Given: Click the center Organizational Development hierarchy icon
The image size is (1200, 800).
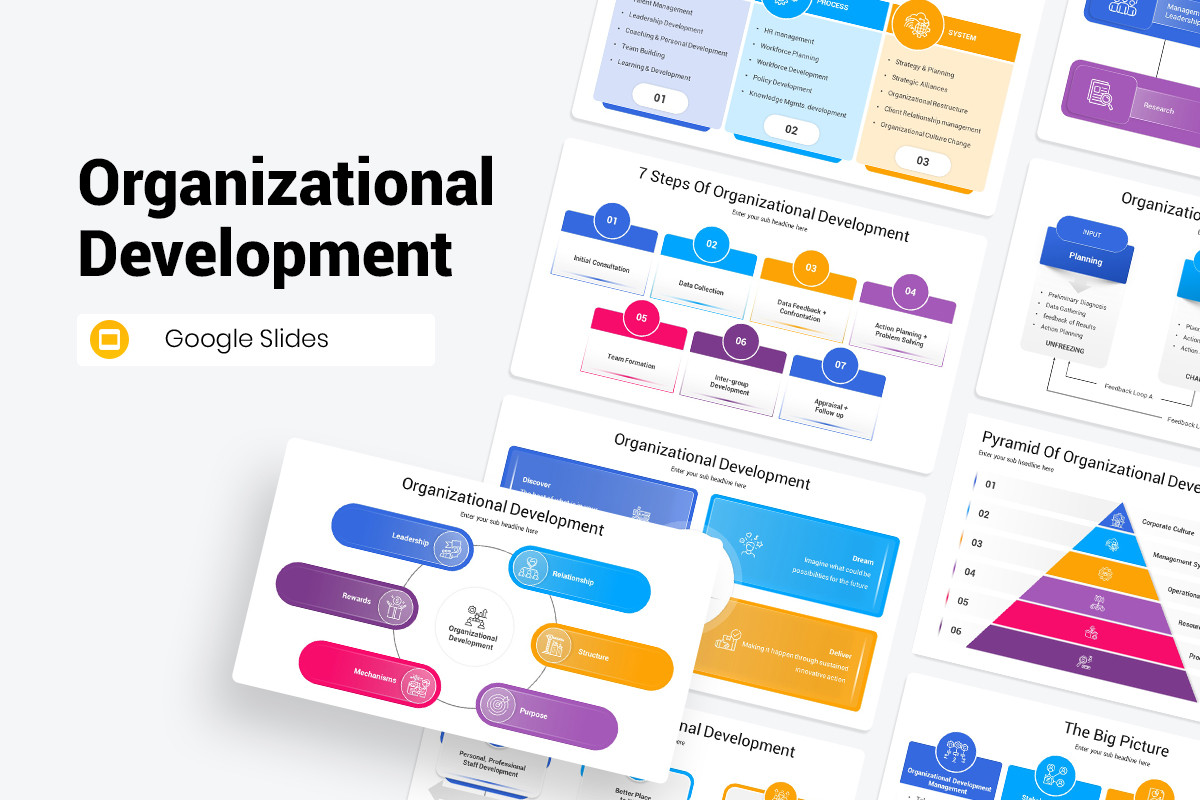Looking at the screenshot, I should [476, 616].
